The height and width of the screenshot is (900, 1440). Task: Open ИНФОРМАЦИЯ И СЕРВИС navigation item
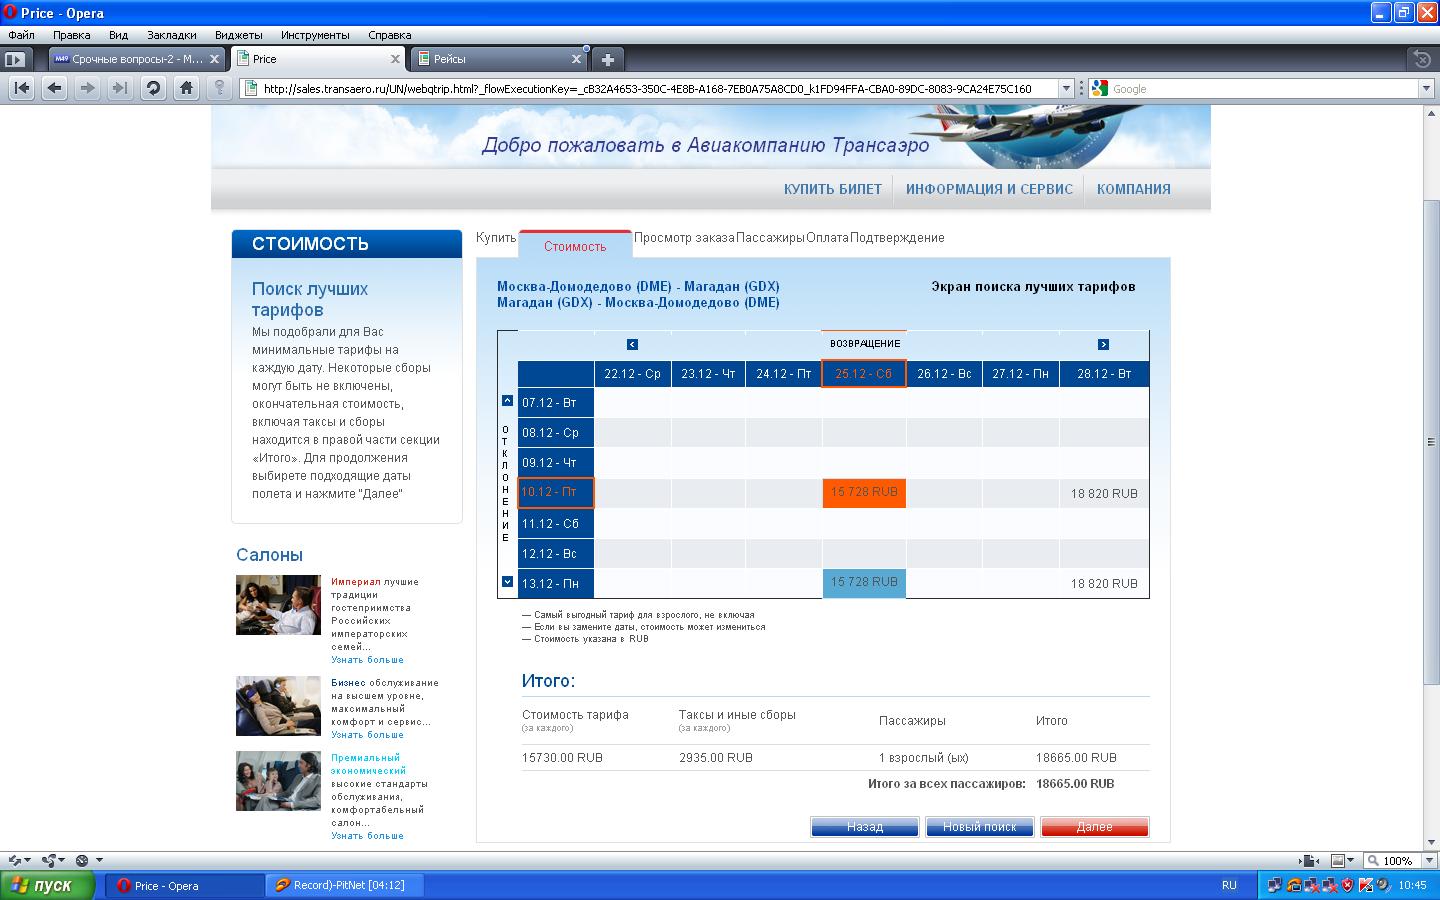[989, 189]
